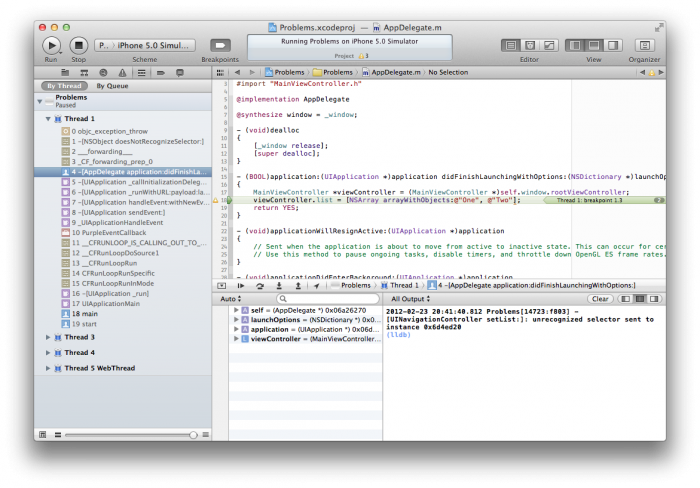Toggle the utilities pane view button
This screenshot has width=700, height=488.
pyautogui.click(x=613, y=45)
